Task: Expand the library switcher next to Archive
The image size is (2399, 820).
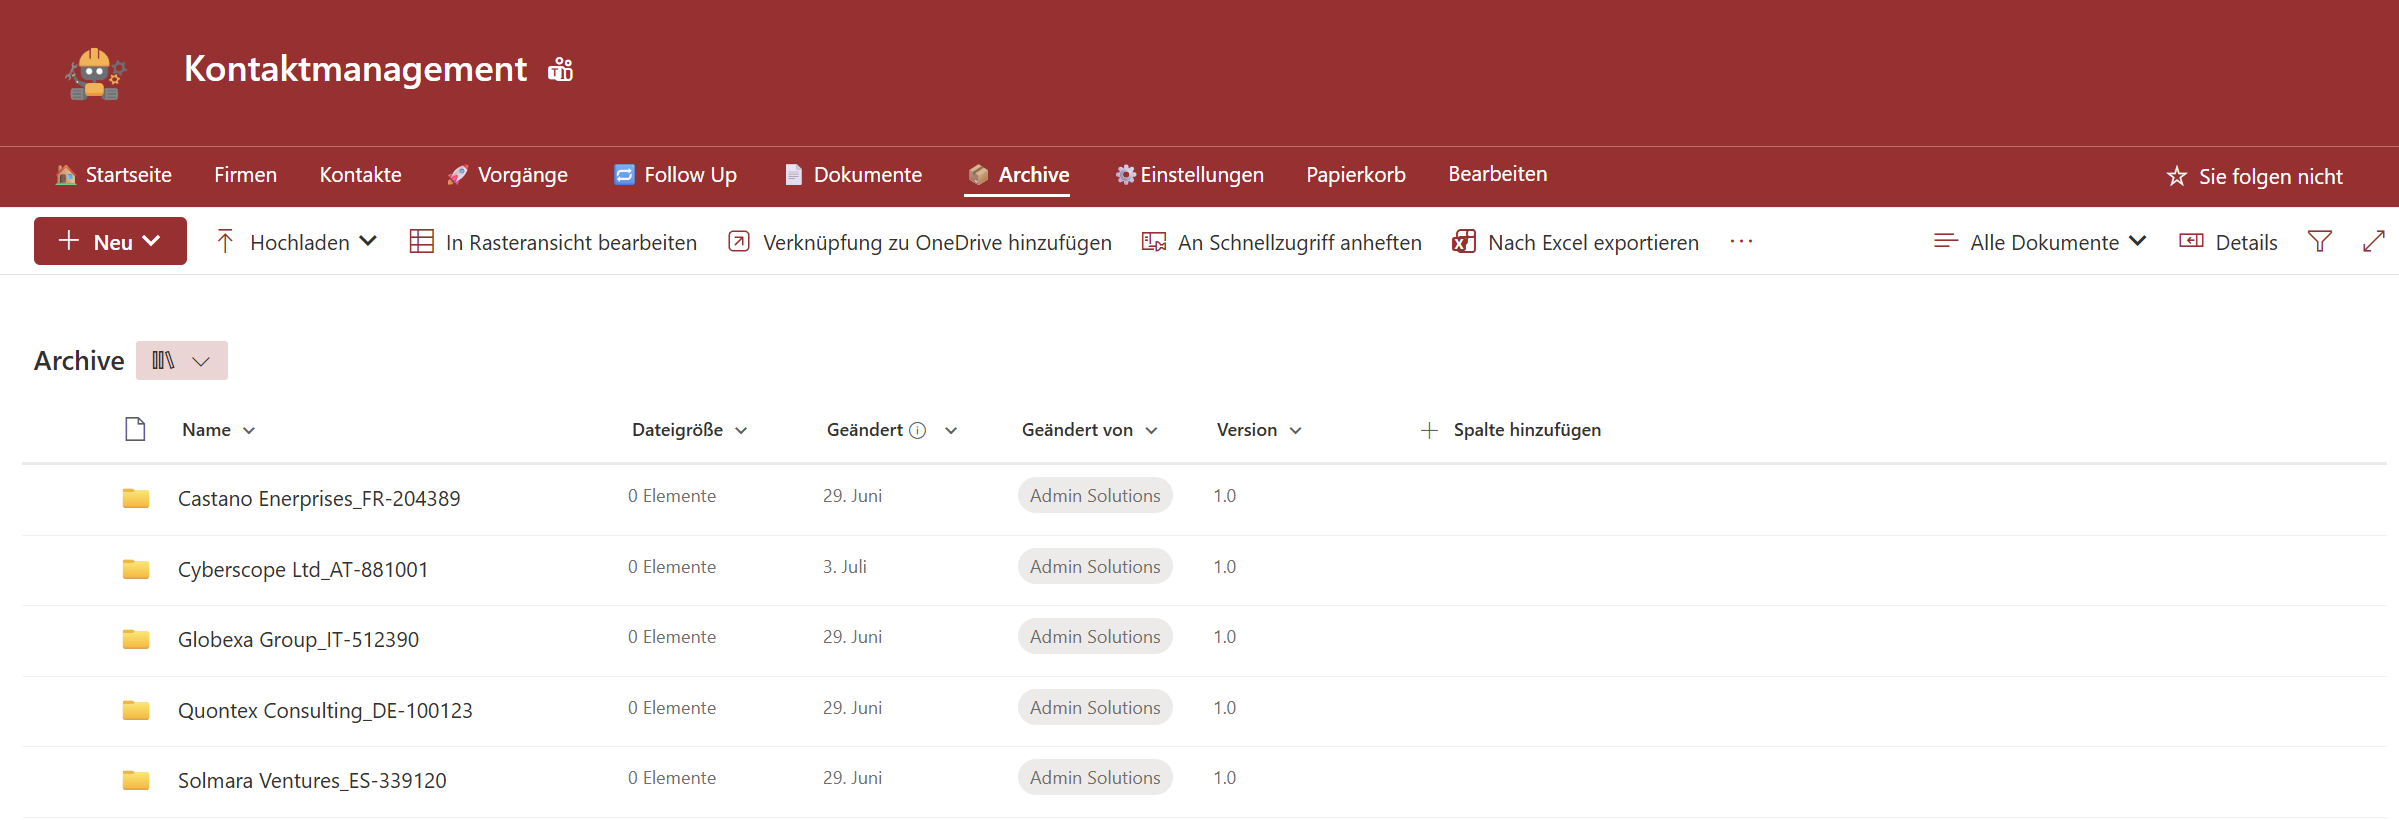Action: pos(182,361)
